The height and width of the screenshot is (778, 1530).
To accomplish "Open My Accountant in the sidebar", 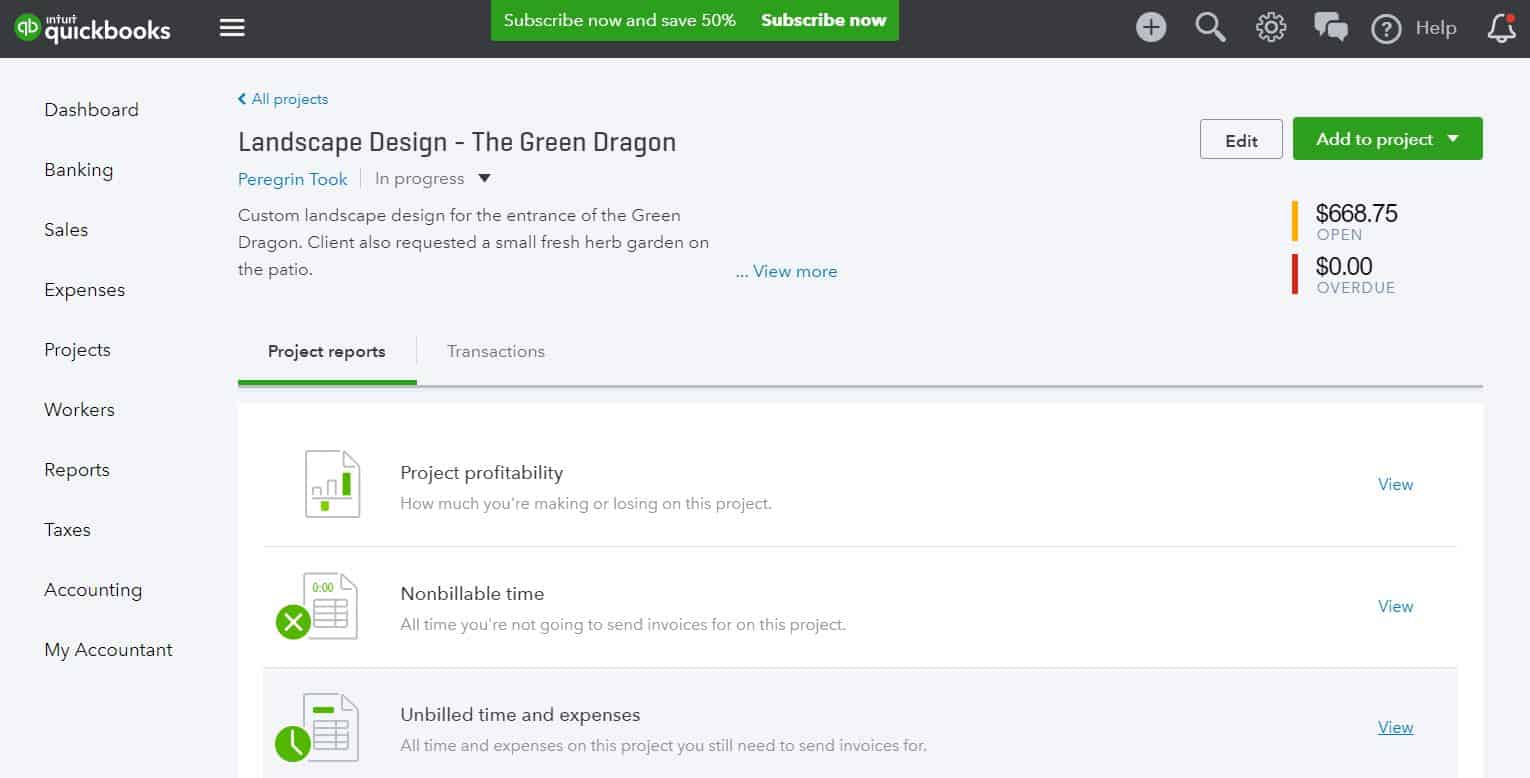I will click(108, 650).
